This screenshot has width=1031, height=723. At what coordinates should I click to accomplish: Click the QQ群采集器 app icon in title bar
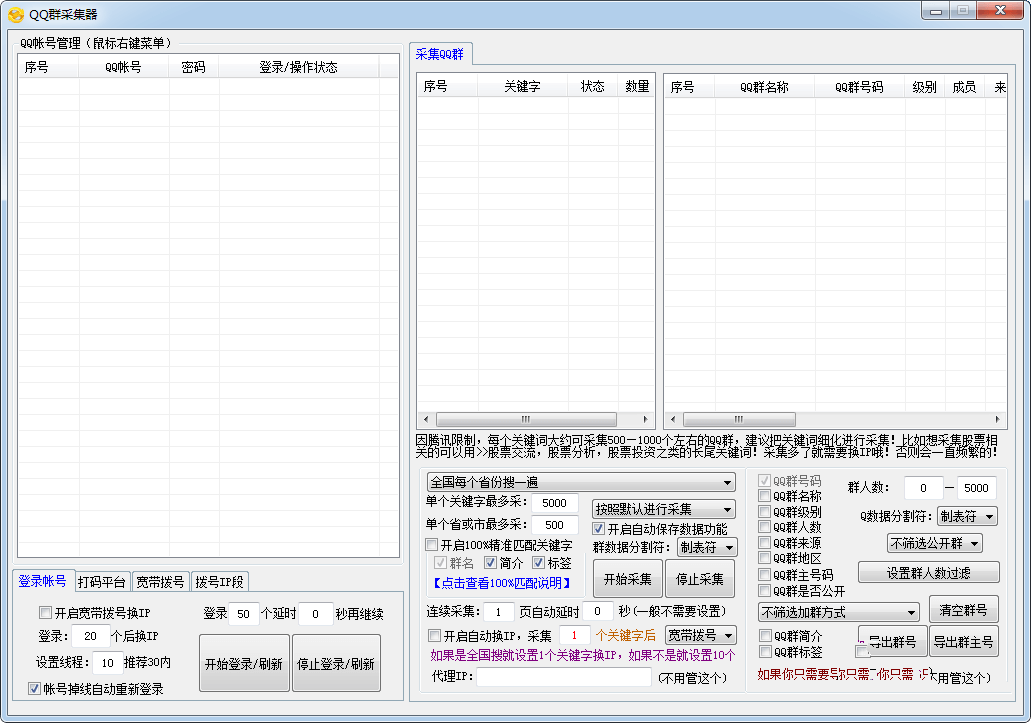point(16,14)
